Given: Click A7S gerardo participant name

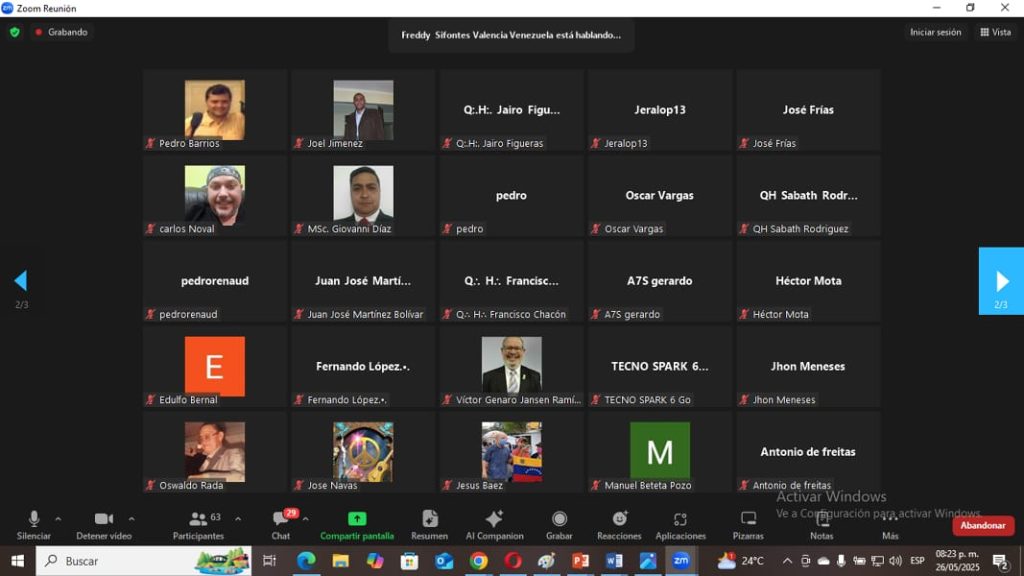Looking at the screenshot, I should tap(660, 281).
